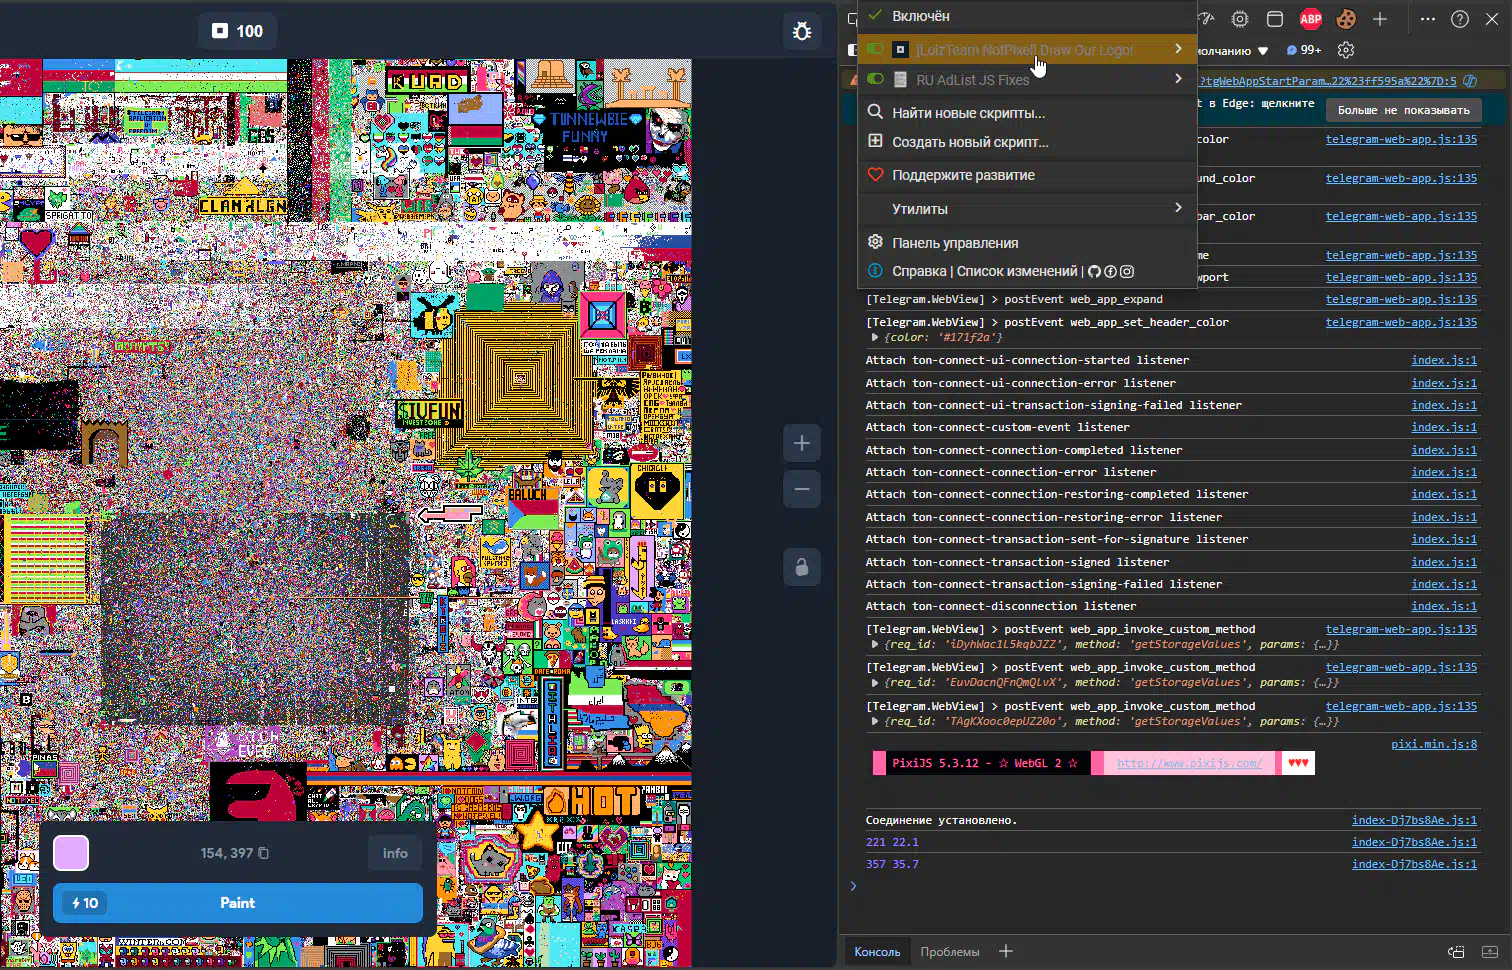
Task: Click the canvas lock icon button
Action: (x=801, y=567)
